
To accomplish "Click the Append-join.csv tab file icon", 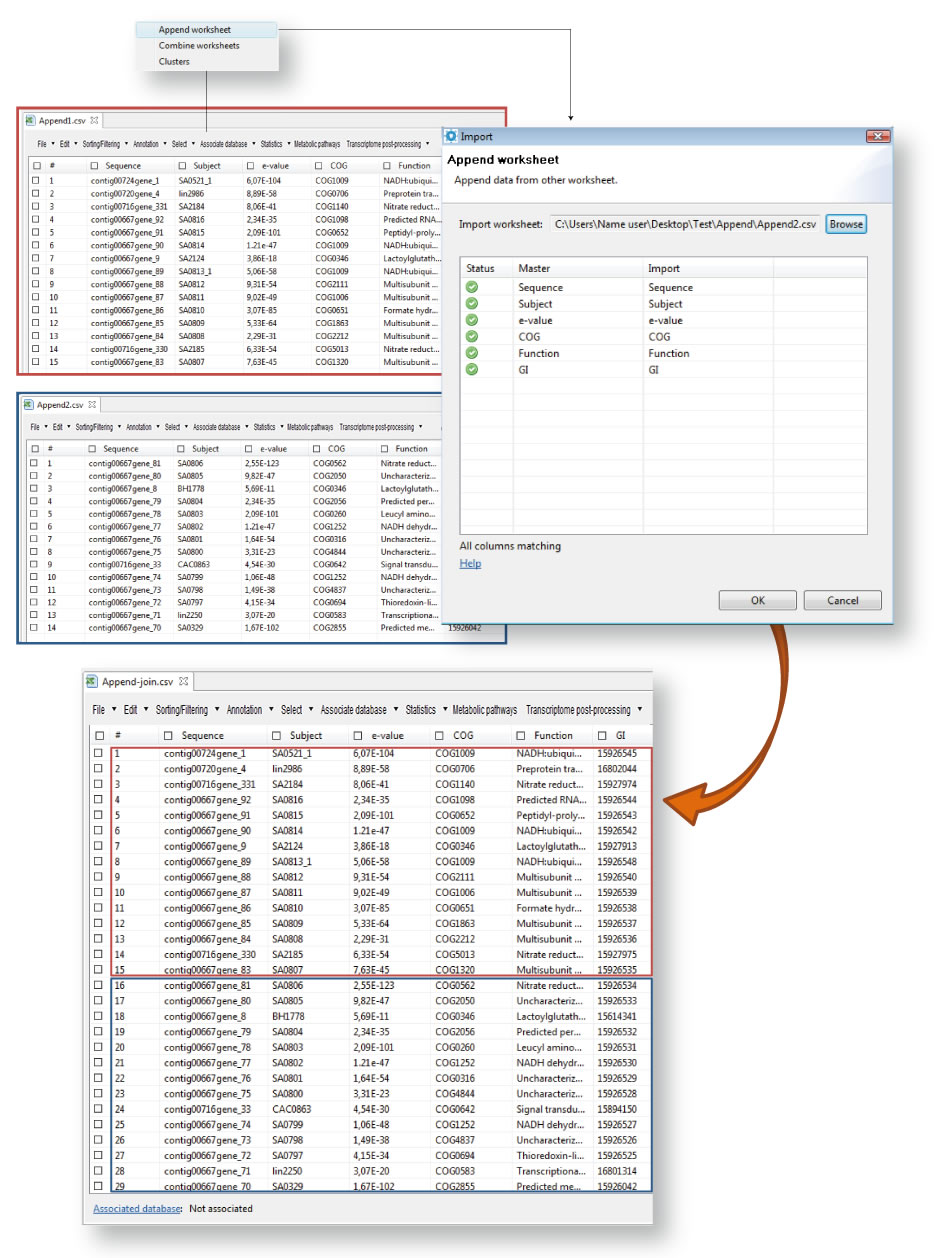I will (x=91, y=682).
